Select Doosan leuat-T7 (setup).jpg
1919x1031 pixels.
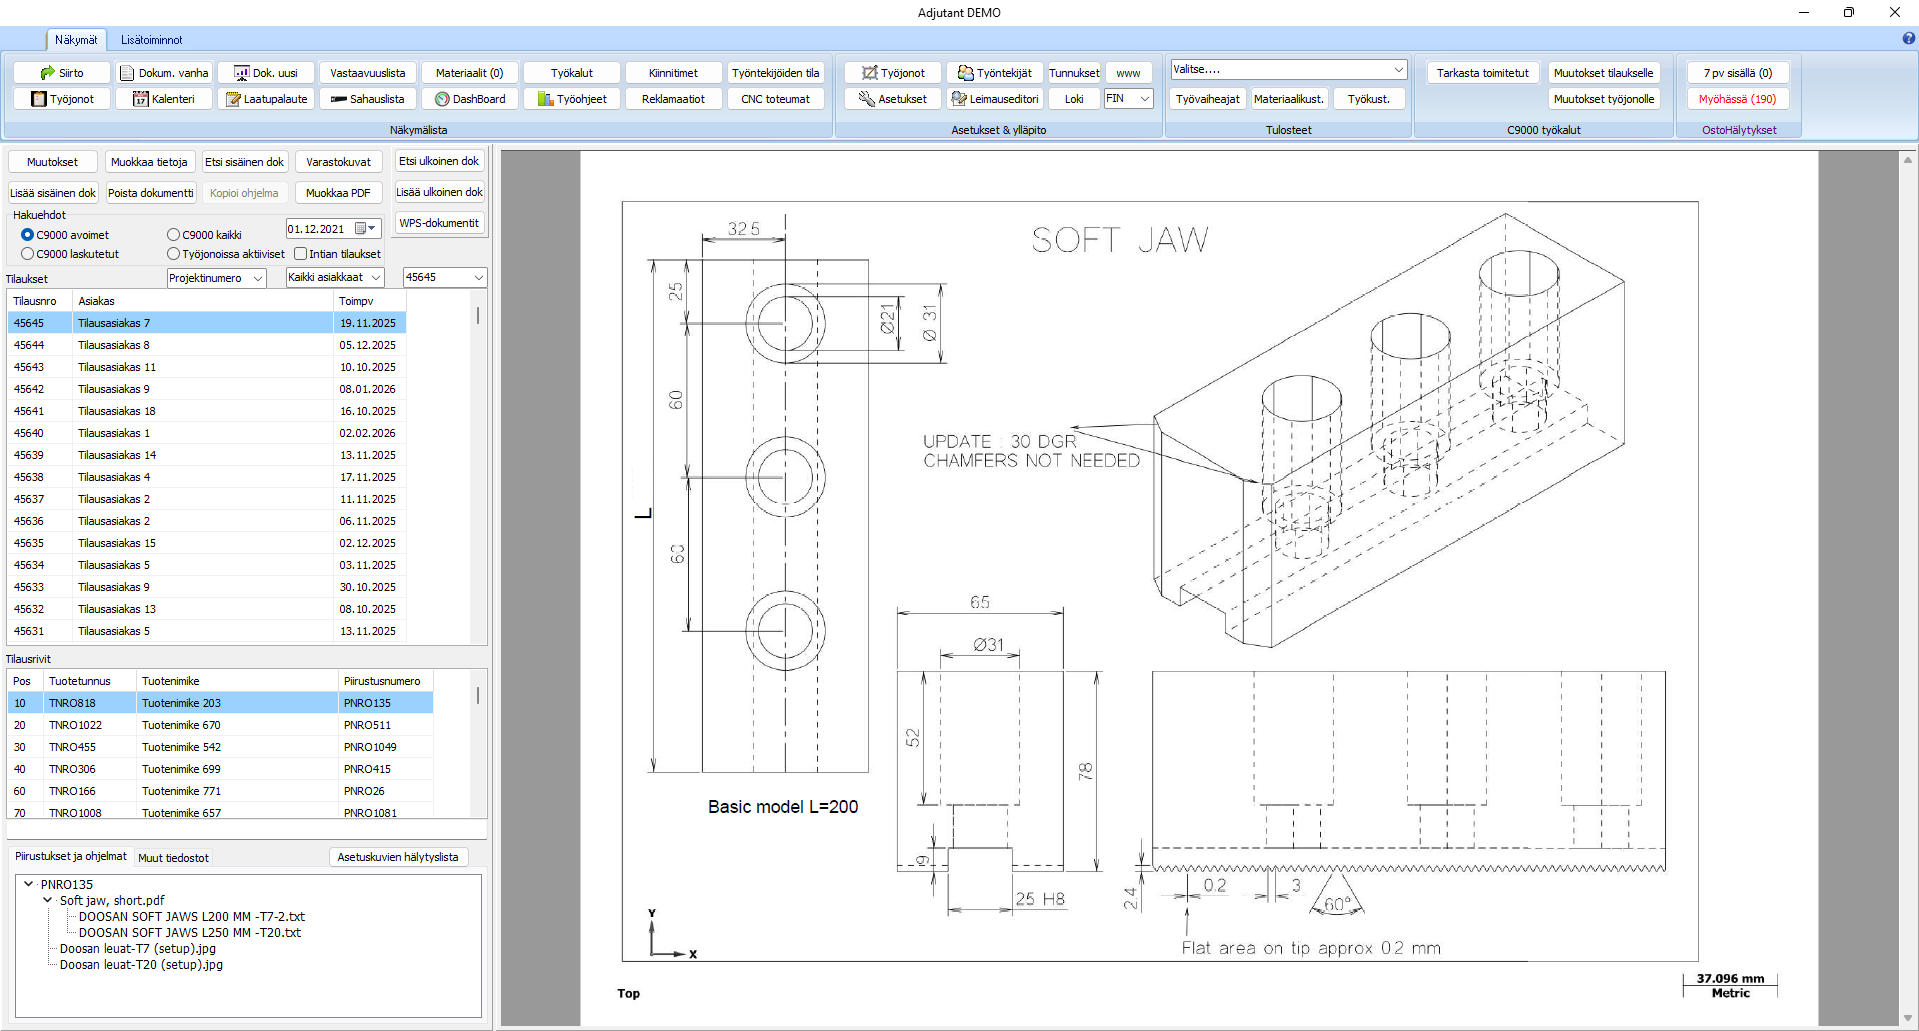[138, 948]
